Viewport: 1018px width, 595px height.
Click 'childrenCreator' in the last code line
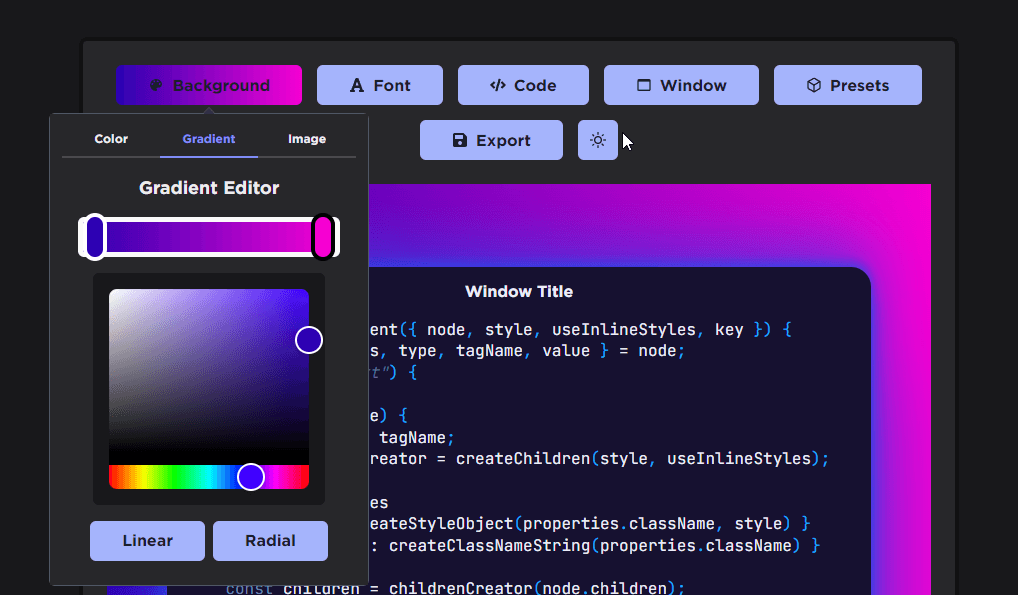[460, 588]
